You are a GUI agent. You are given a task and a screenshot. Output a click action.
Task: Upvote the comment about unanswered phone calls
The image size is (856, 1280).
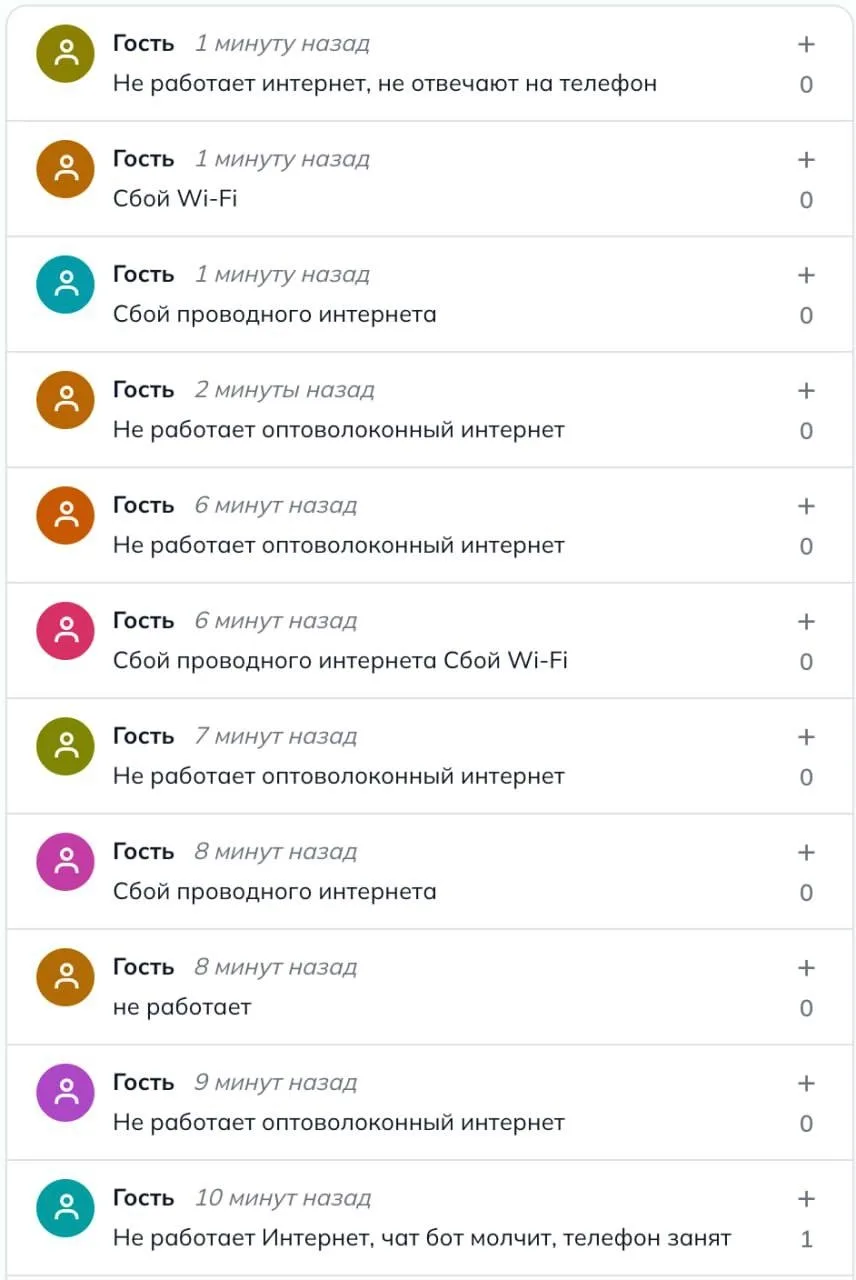806,44
